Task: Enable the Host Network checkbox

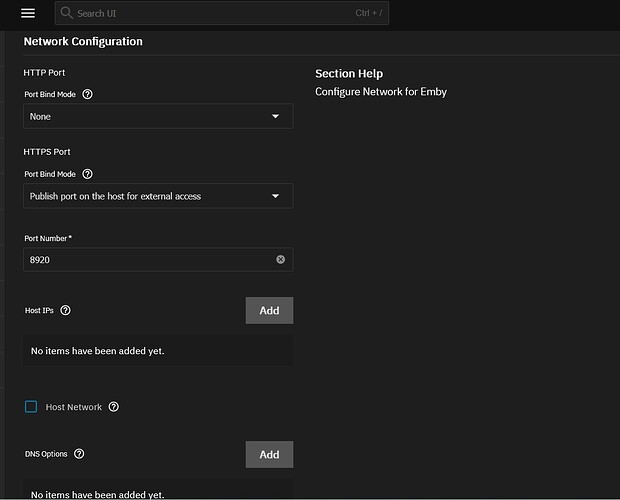Action: (31, 407)
